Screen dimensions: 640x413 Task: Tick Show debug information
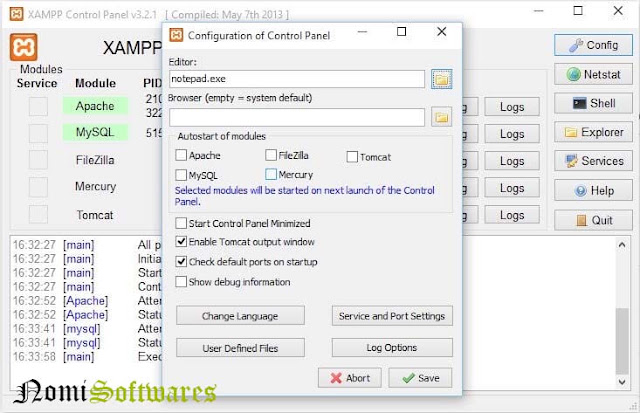(x=181, y=282)
